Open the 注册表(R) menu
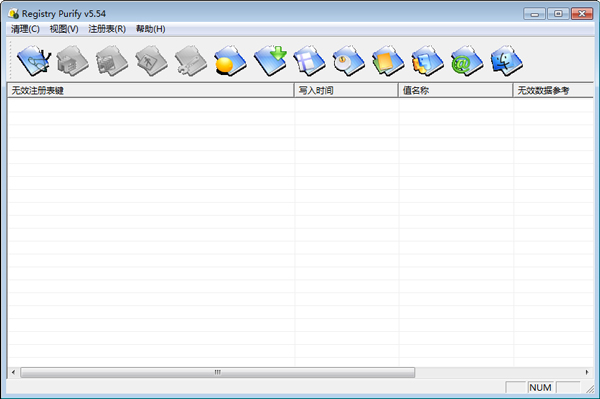600x399 pixels. pos(107,29)
